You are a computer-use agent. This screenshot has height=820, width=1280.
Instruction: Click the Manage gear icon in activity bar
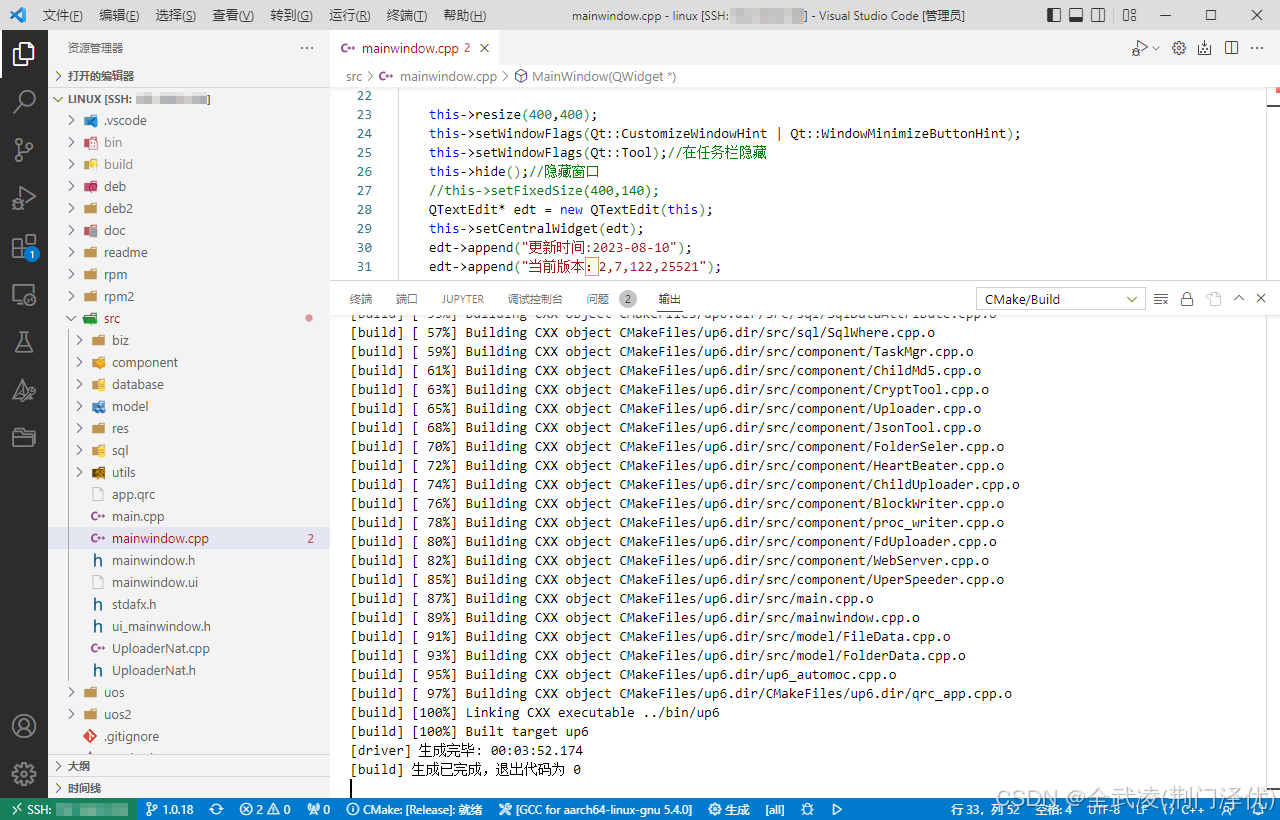(24, 774)
